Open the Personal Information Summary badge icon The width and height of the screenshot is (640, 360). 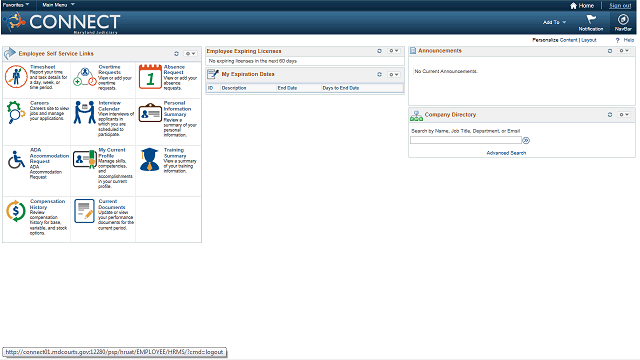tap(150, 113)
